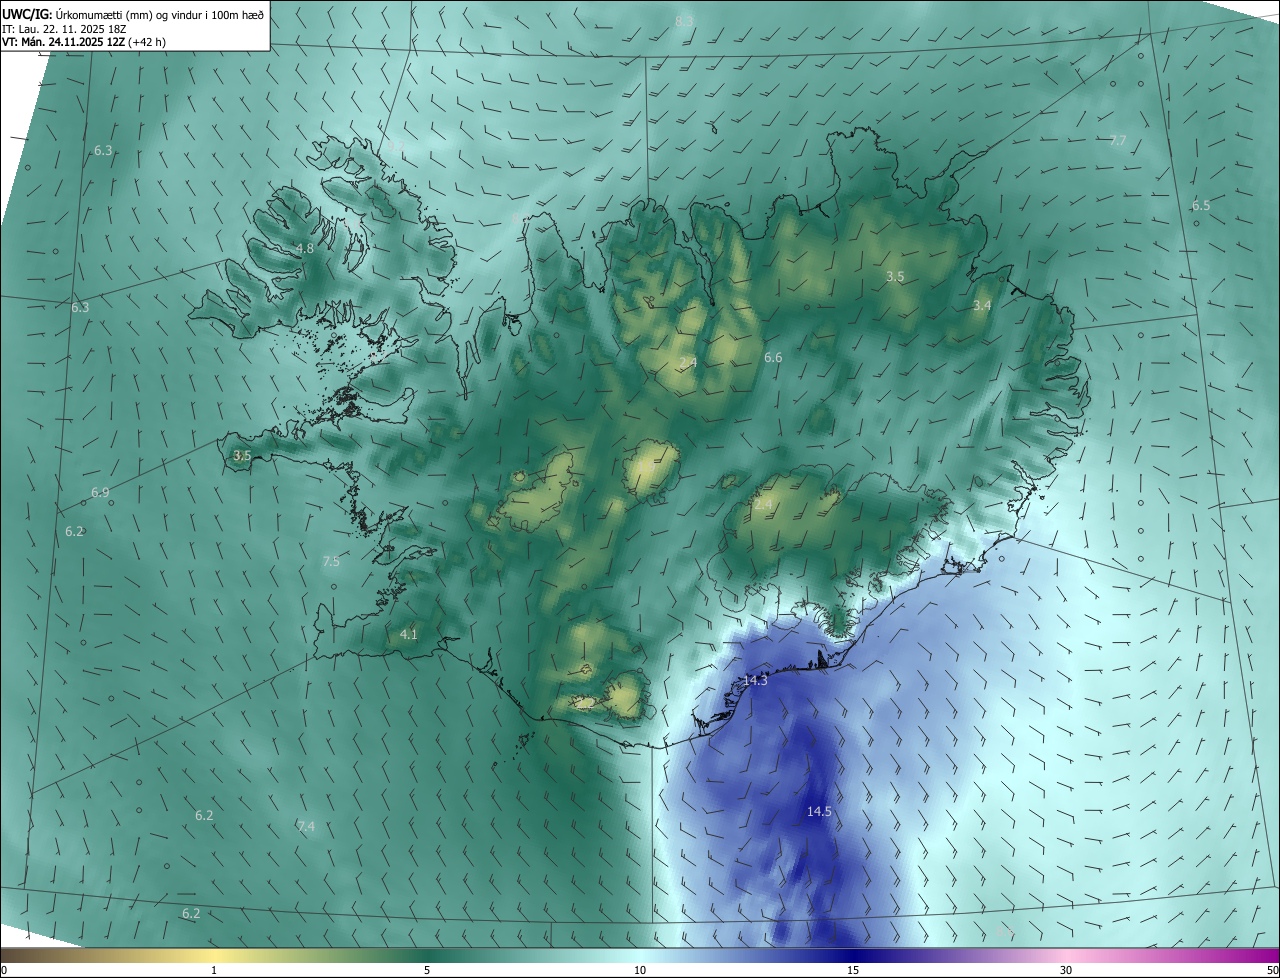Click the map title "Úrkomumætti (mm) og vindur í 100m hæð"
The image size is (1280, 978).
point(159,13)
